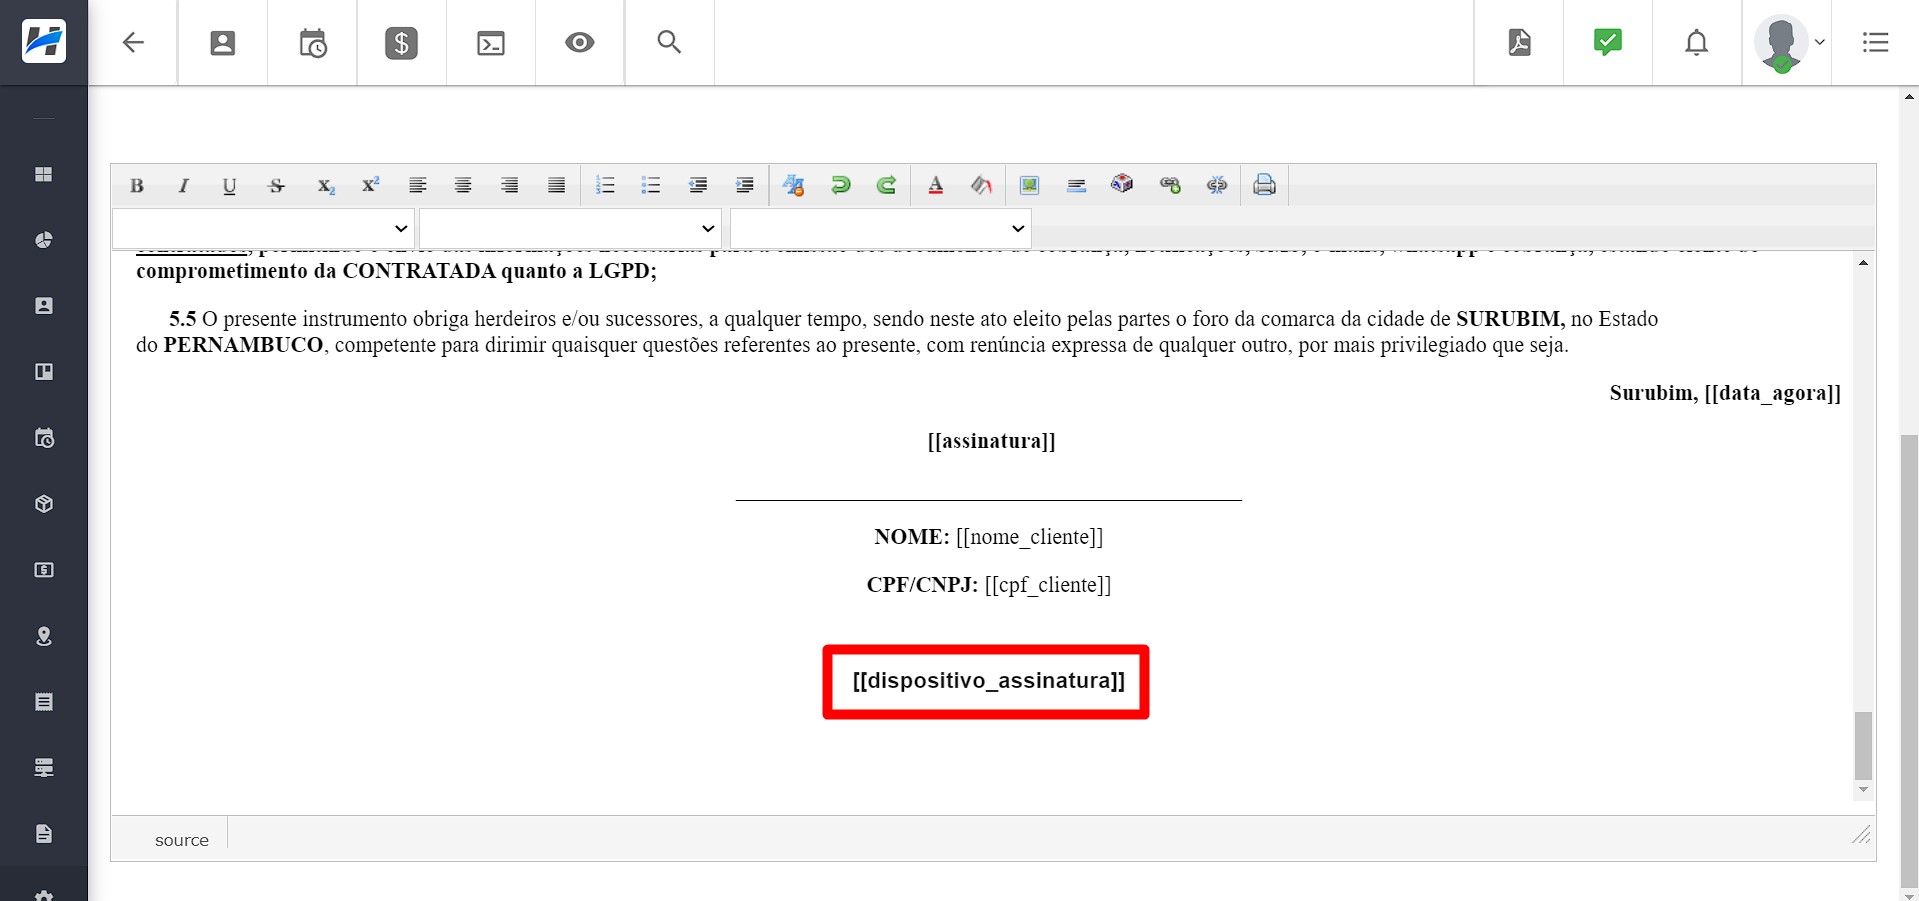The height and width of the screenshot is (901, 1919).
Task: Print the document from editor toolbar
Action: 1265,186
